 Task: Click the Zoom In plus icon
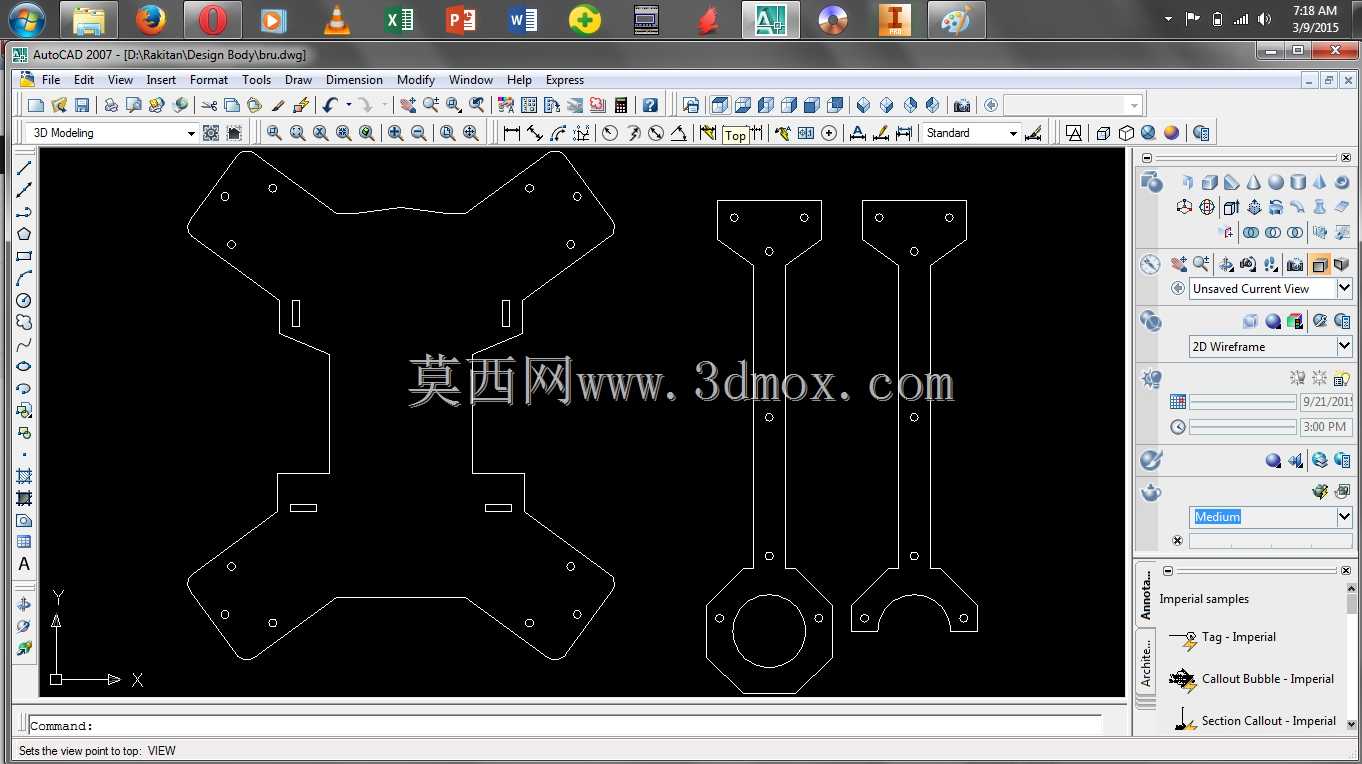pyautogui.click(x=396, y=133)
